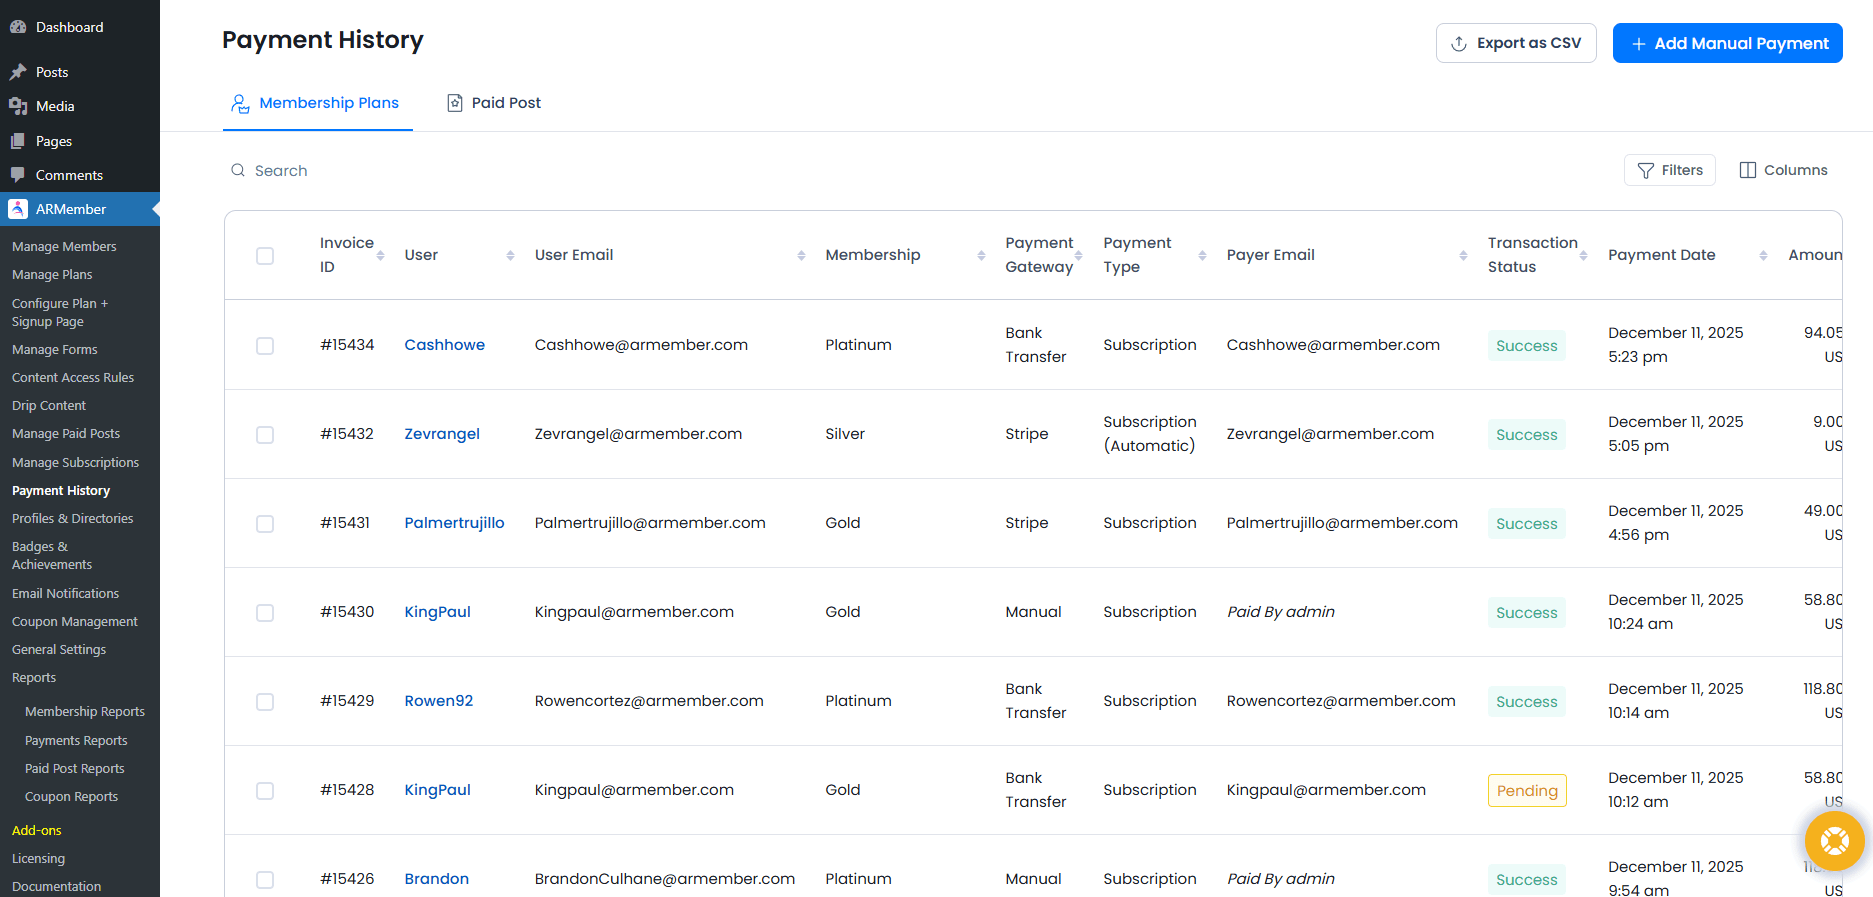Check the box for invoice #15432
Screen dimensions: 1873x897
pyautogui.click(x=265, y=435)
